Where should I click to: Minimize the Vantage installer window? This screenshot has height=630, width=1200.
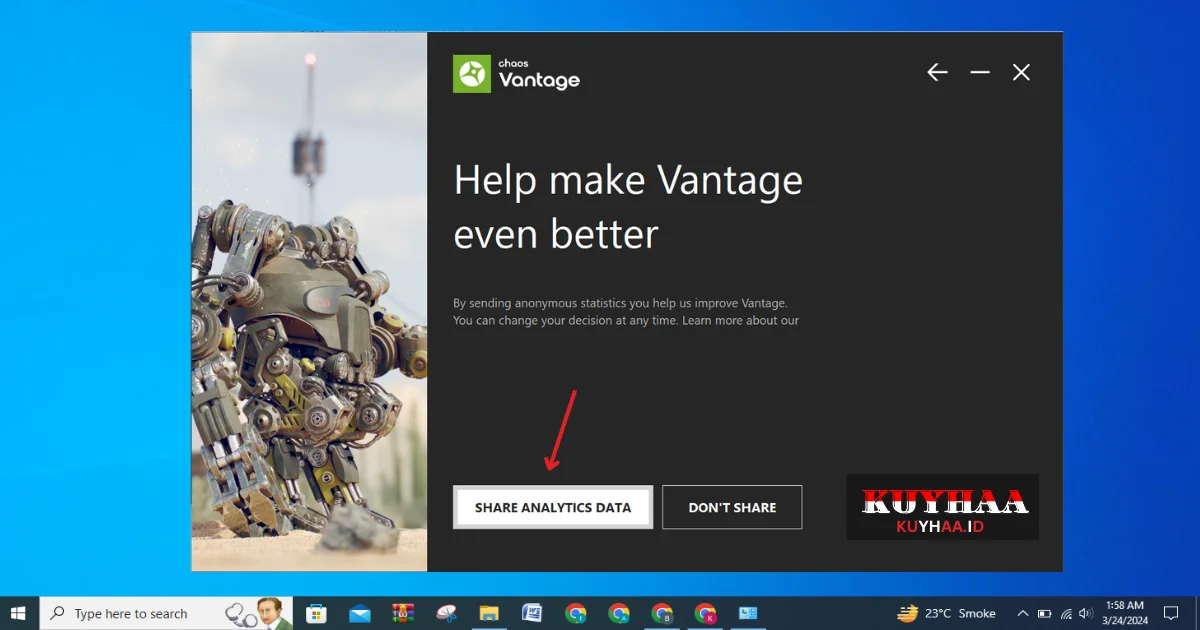[980, 72]
